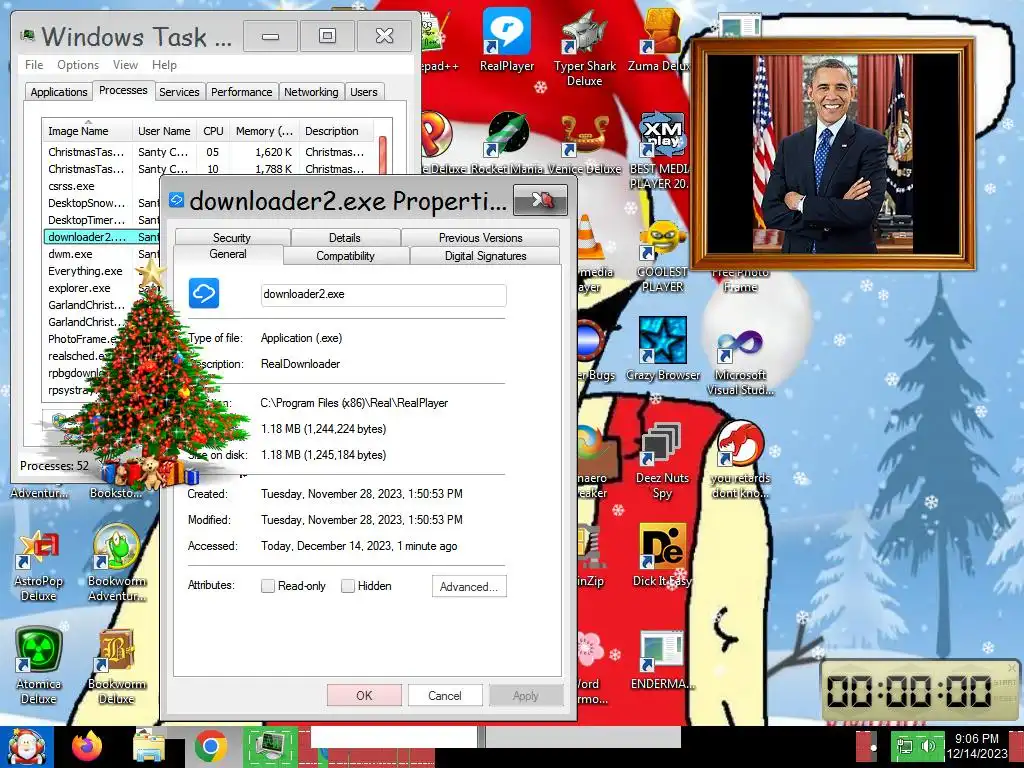Open Bookworm Adventures desktop icon
1024x768 pixels.
pos(117,563)
